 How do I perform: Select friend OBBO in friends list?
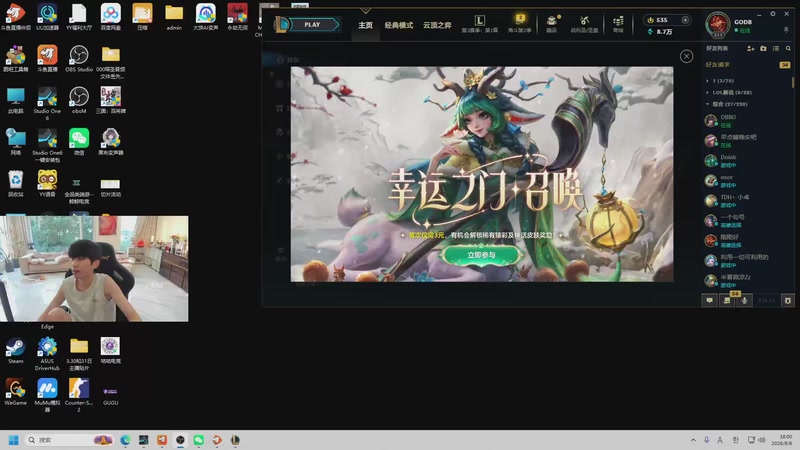[747, 120]
